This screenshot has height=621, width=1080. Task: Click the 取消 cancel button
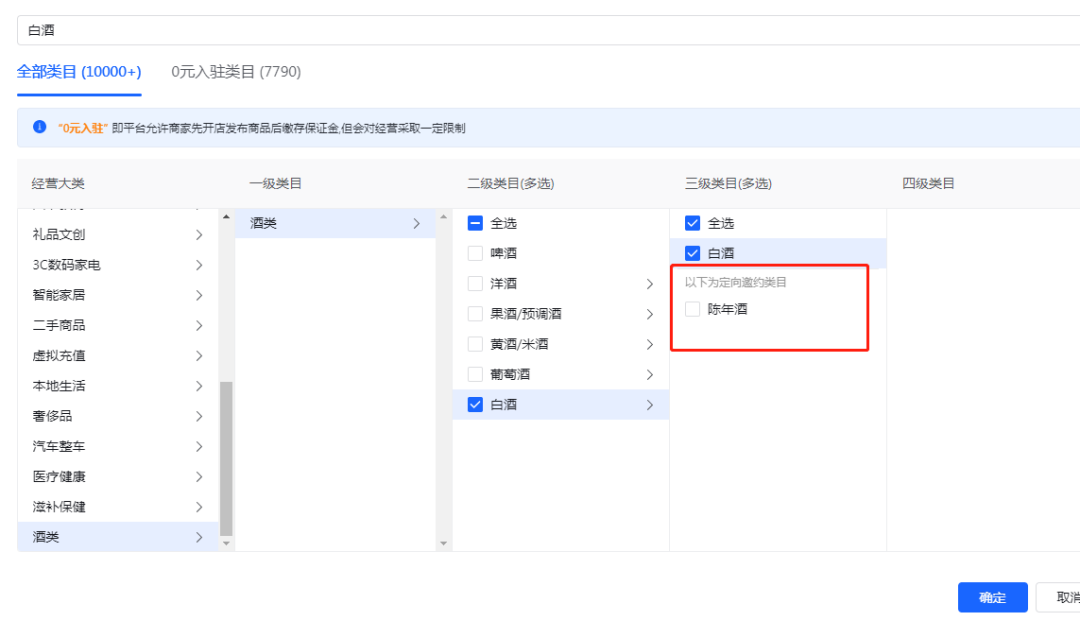[x=1065, y=597]
